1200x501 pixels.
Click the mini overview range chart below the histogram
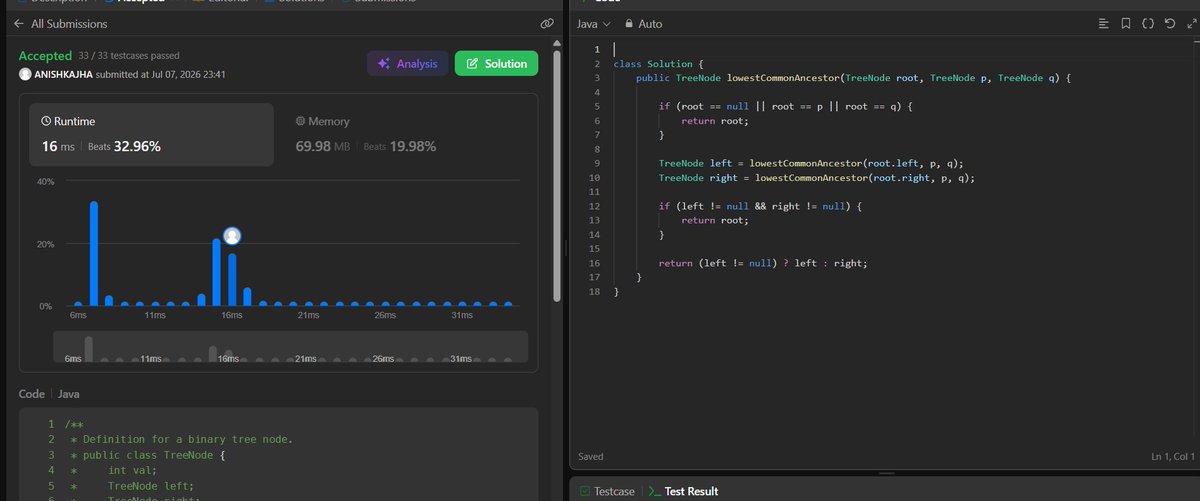point(290,348)
